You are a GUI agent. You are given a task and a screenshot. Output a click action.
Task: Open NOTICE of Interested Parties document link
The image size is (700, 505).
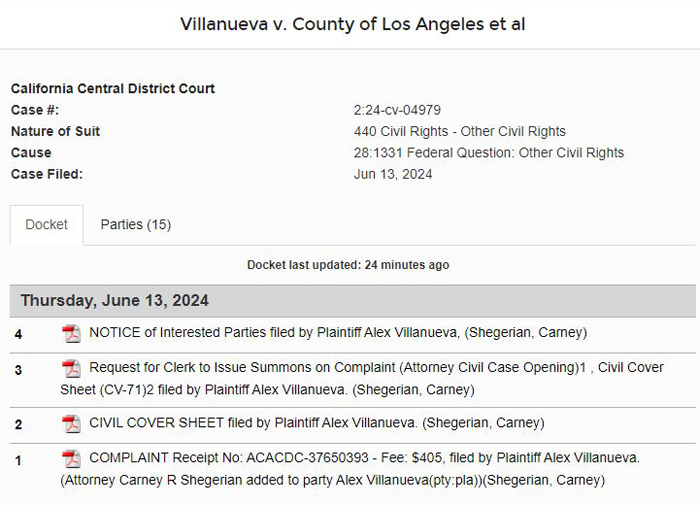[x=338, y=333]
